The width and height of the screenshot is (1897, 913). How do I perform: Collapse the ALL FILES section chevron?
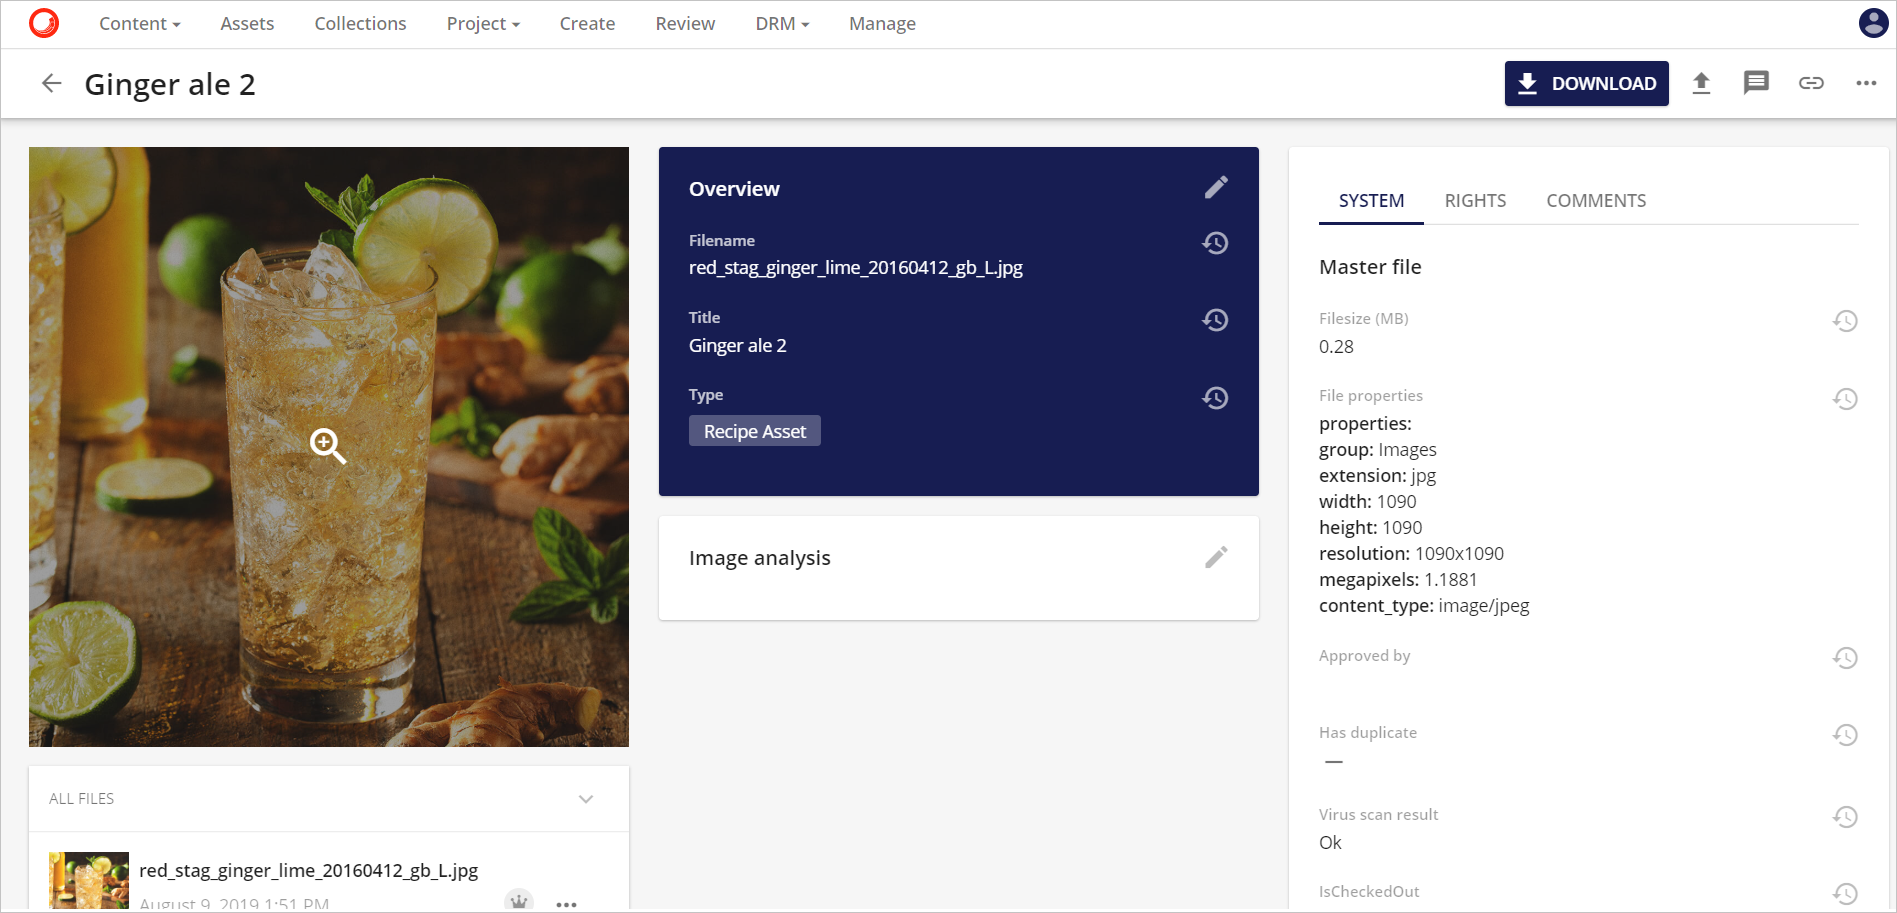(586, 799)
